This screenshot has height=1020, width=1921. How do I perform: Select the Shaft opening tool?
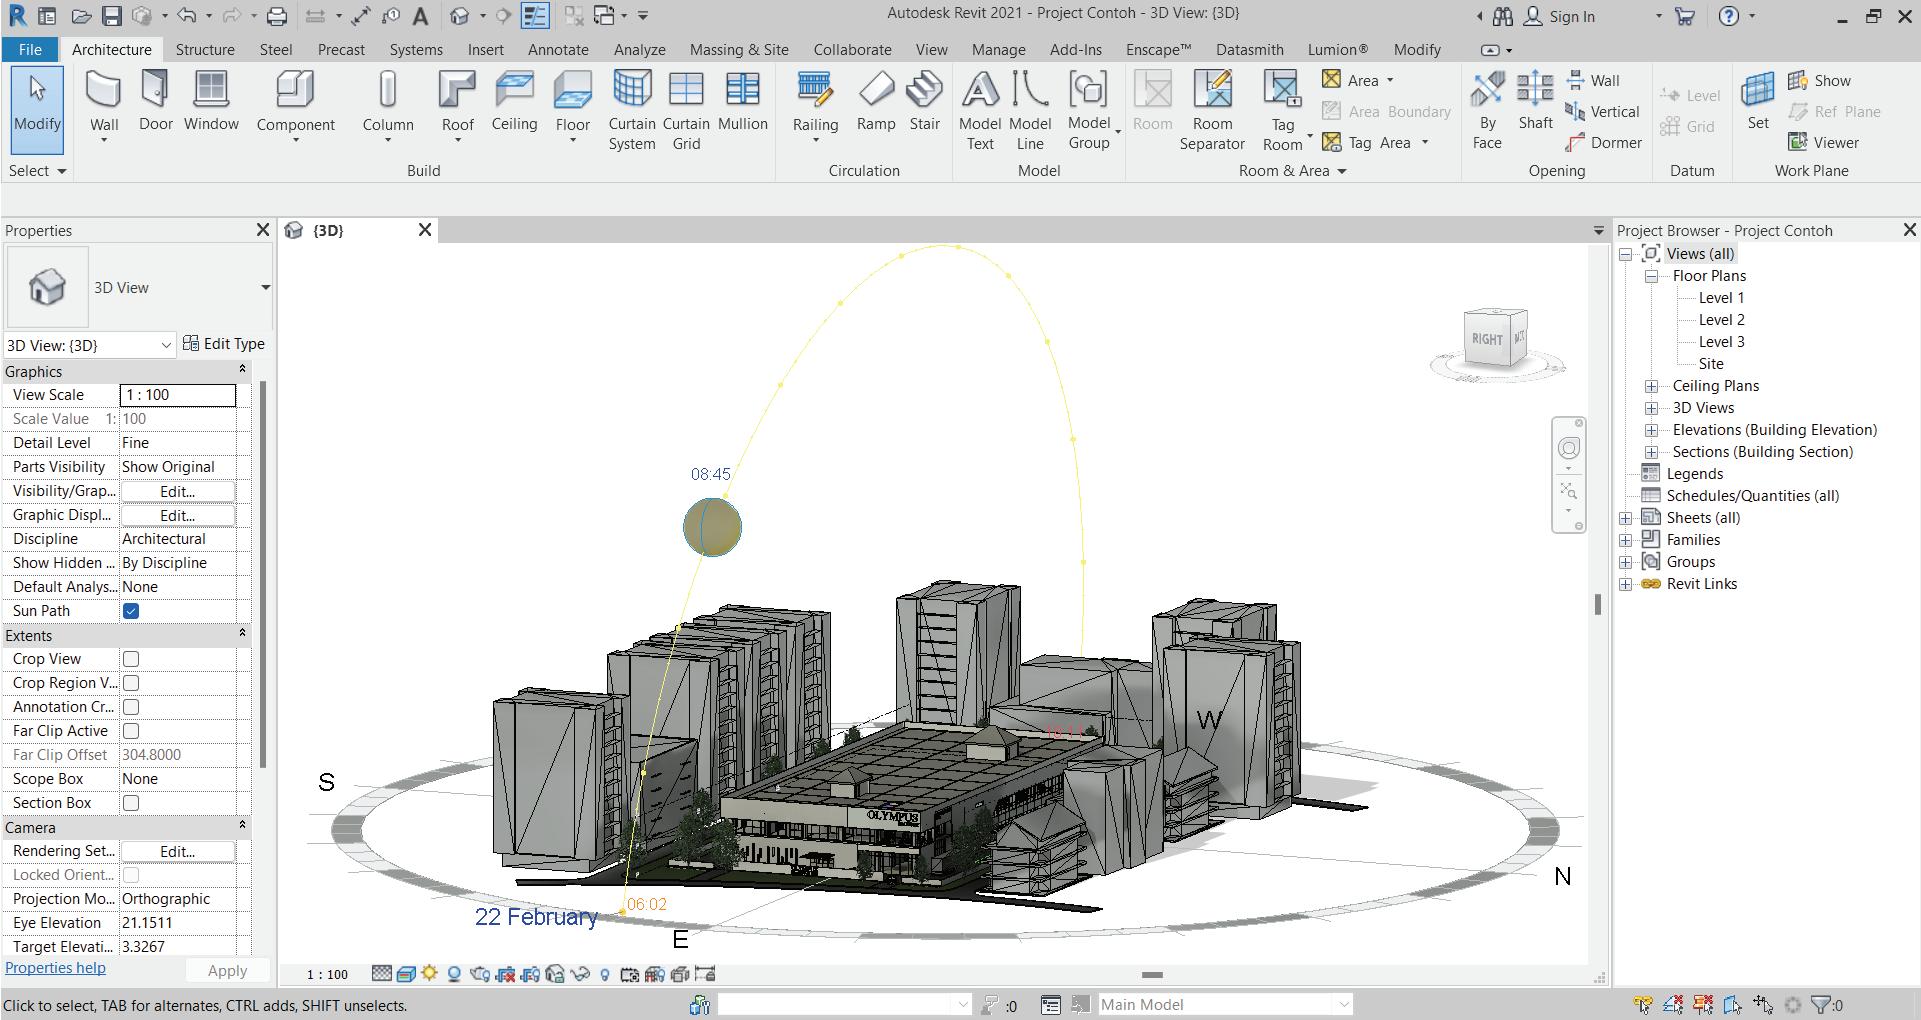point(1535,102)
